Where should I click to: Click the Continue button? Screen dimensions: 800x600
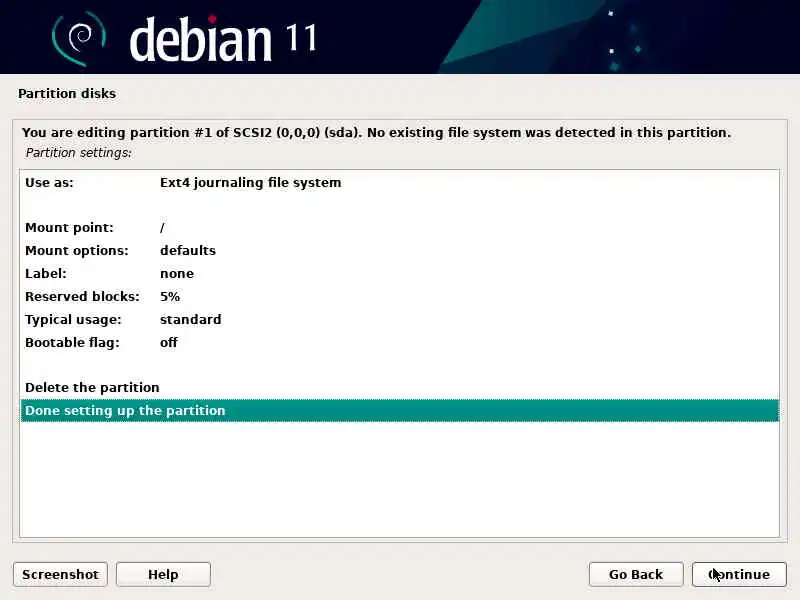pyautogui.click(x=739, y=574)
